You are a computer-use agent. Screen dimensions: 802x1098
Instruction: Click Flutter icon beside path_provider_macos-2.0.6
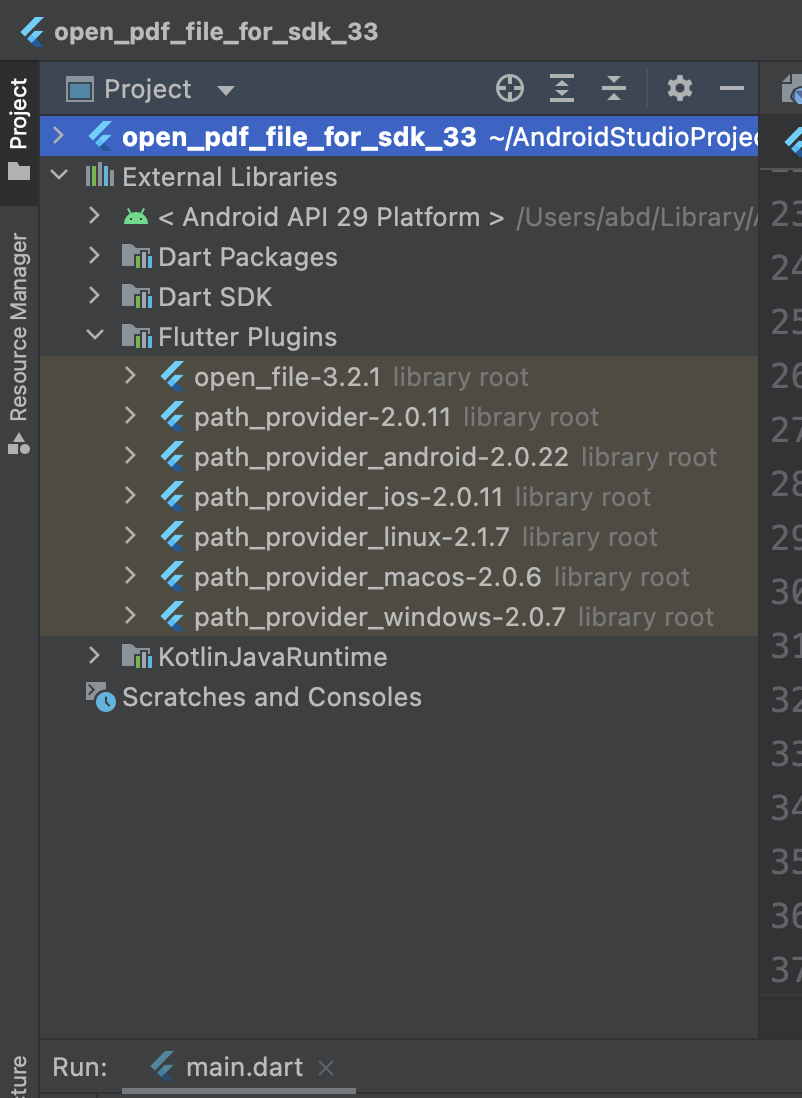pos(172,576)
